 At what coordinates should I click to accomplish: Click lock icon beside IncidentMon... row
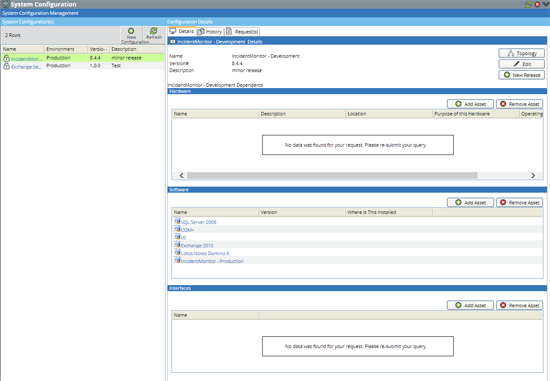(x=6, y=58)
